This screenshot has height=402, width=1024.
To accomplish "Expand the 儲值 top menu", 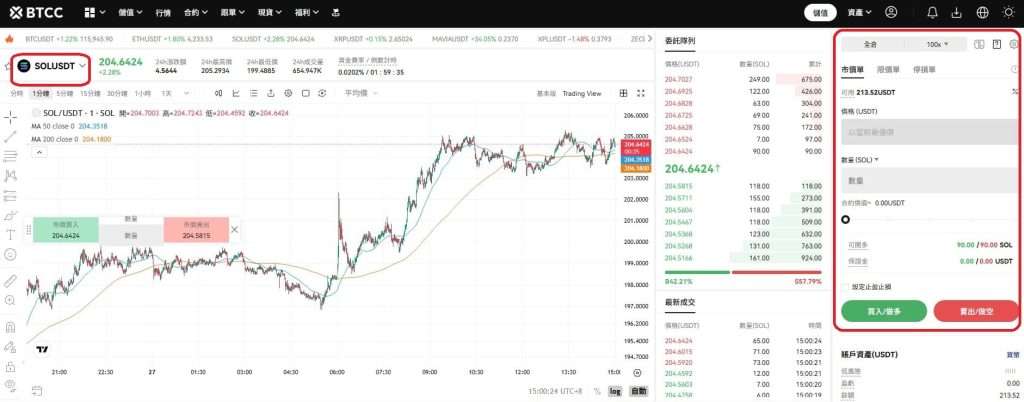I will [x=129, y=12].
